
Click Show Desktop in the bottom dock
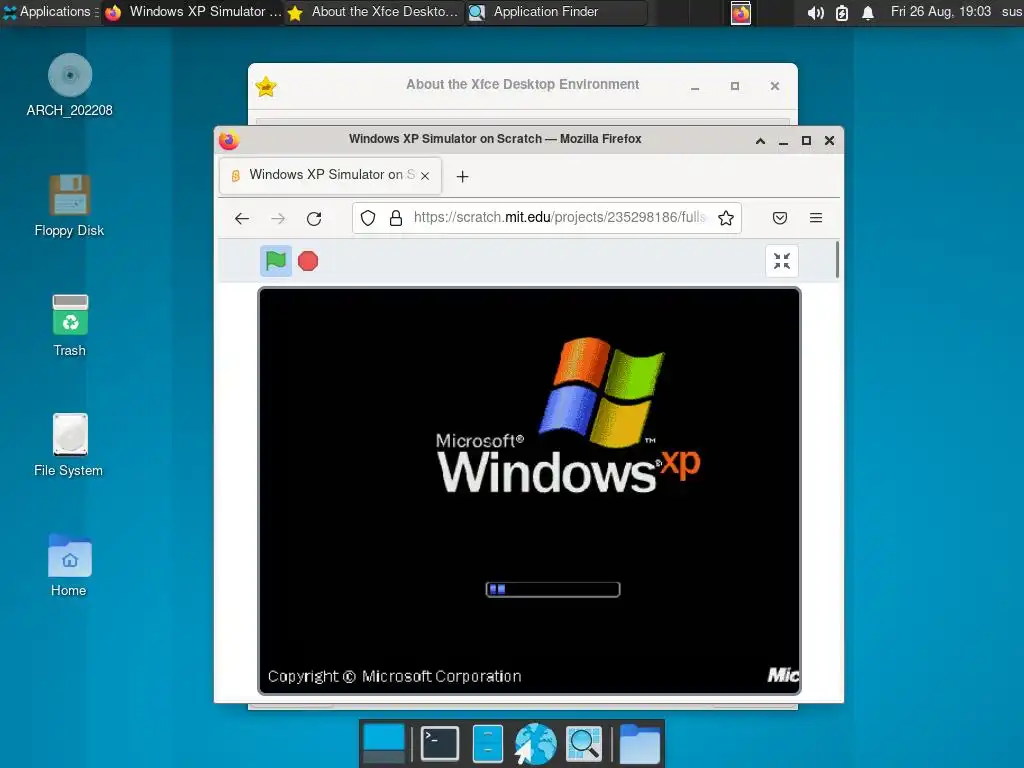click(383, 743)
